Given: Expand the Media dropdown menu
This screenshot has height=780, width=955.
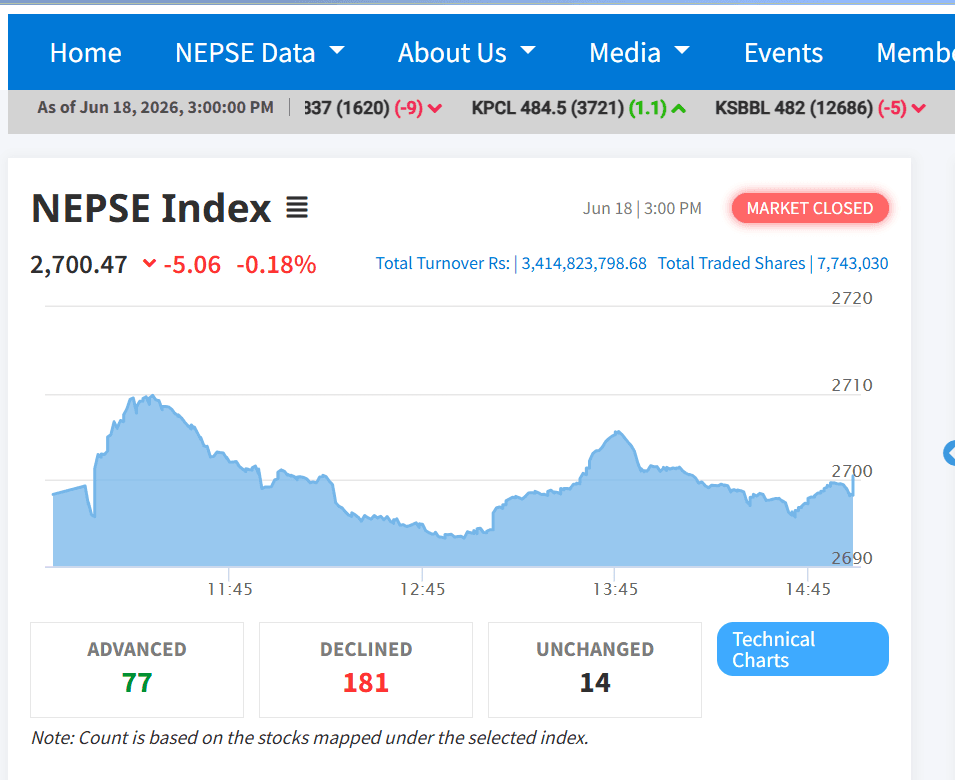Looking at the screenshot, I should coord(639,53).
